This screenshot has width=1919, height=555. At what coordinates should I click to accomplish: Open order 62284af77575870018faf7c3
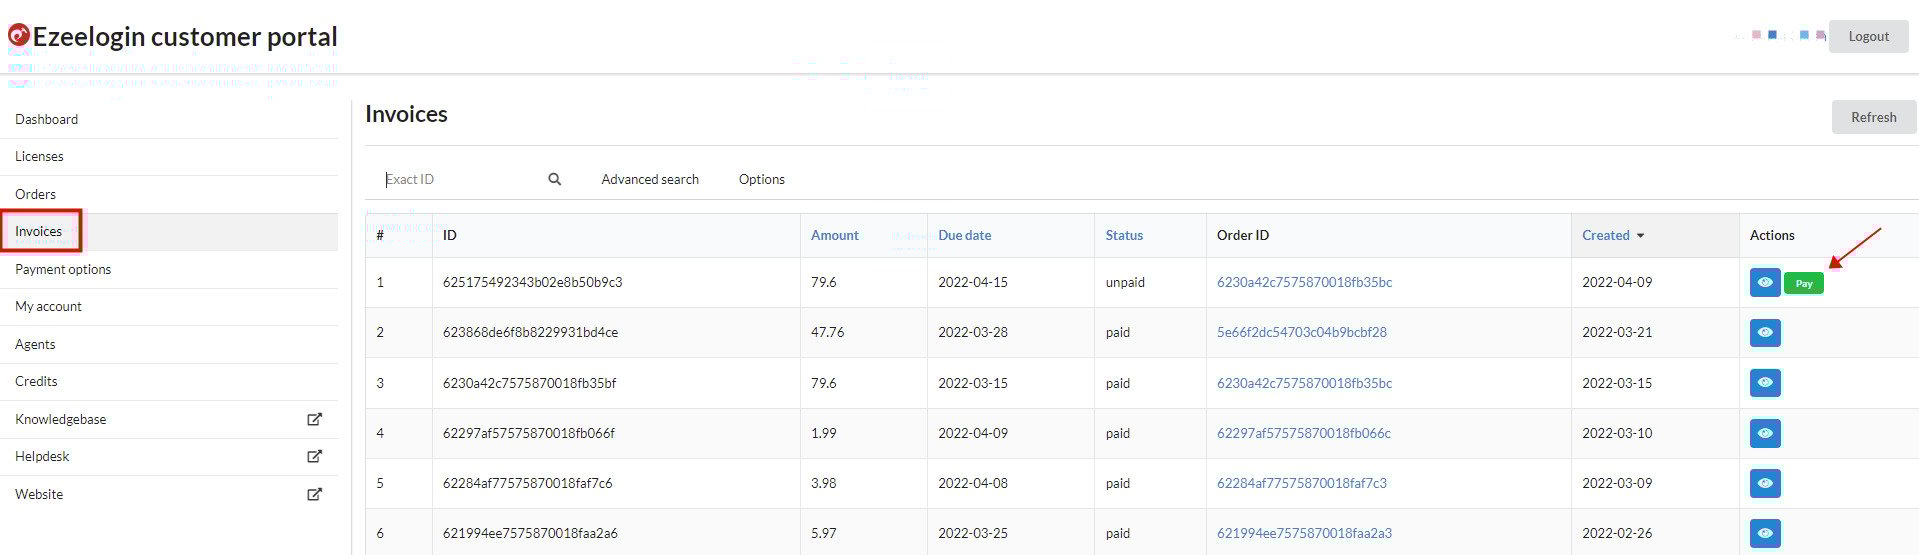click(1302, 483)
